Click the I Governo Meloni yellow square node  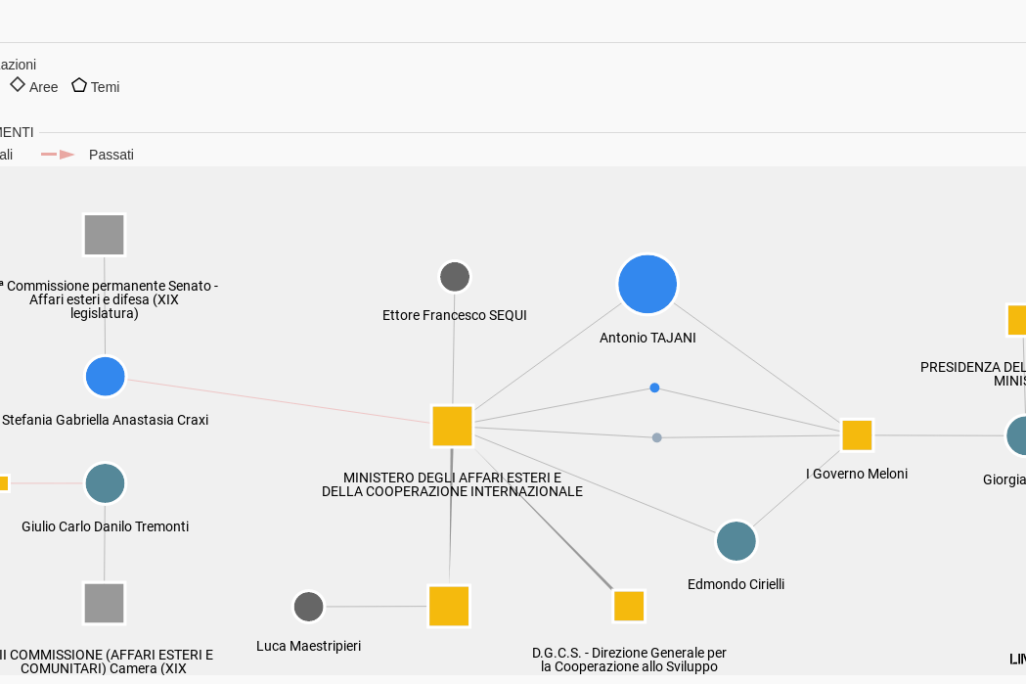pyautogui.click(x=857, y=435)
